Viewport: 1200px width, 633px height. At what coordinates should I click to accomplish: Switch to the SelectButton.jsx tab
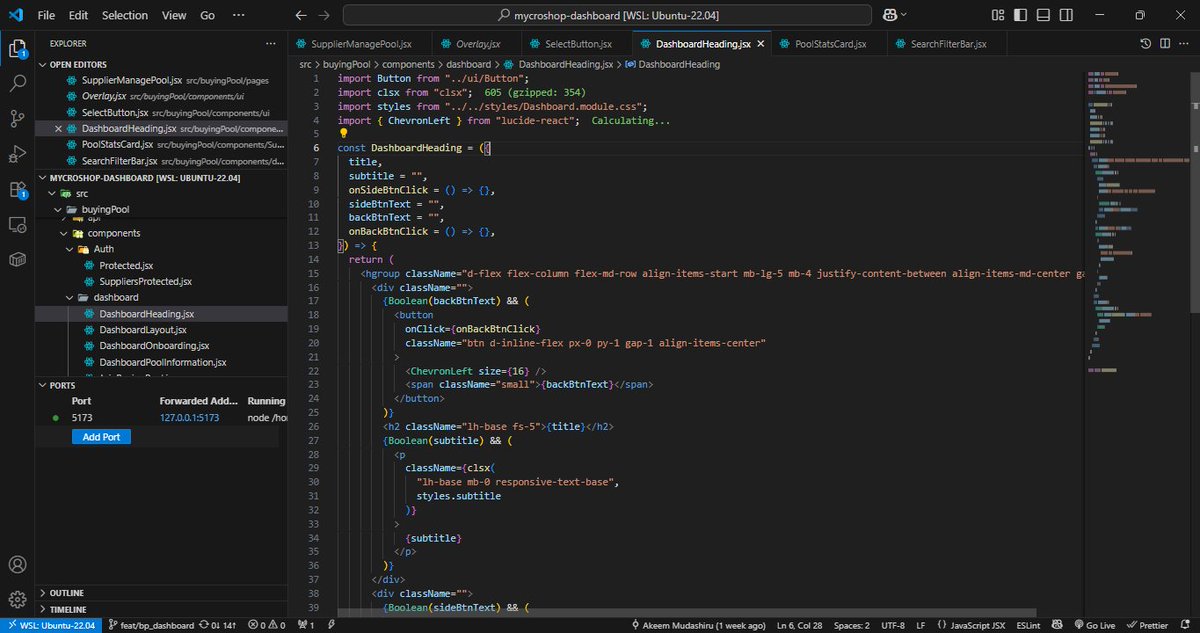click(576, 44)
